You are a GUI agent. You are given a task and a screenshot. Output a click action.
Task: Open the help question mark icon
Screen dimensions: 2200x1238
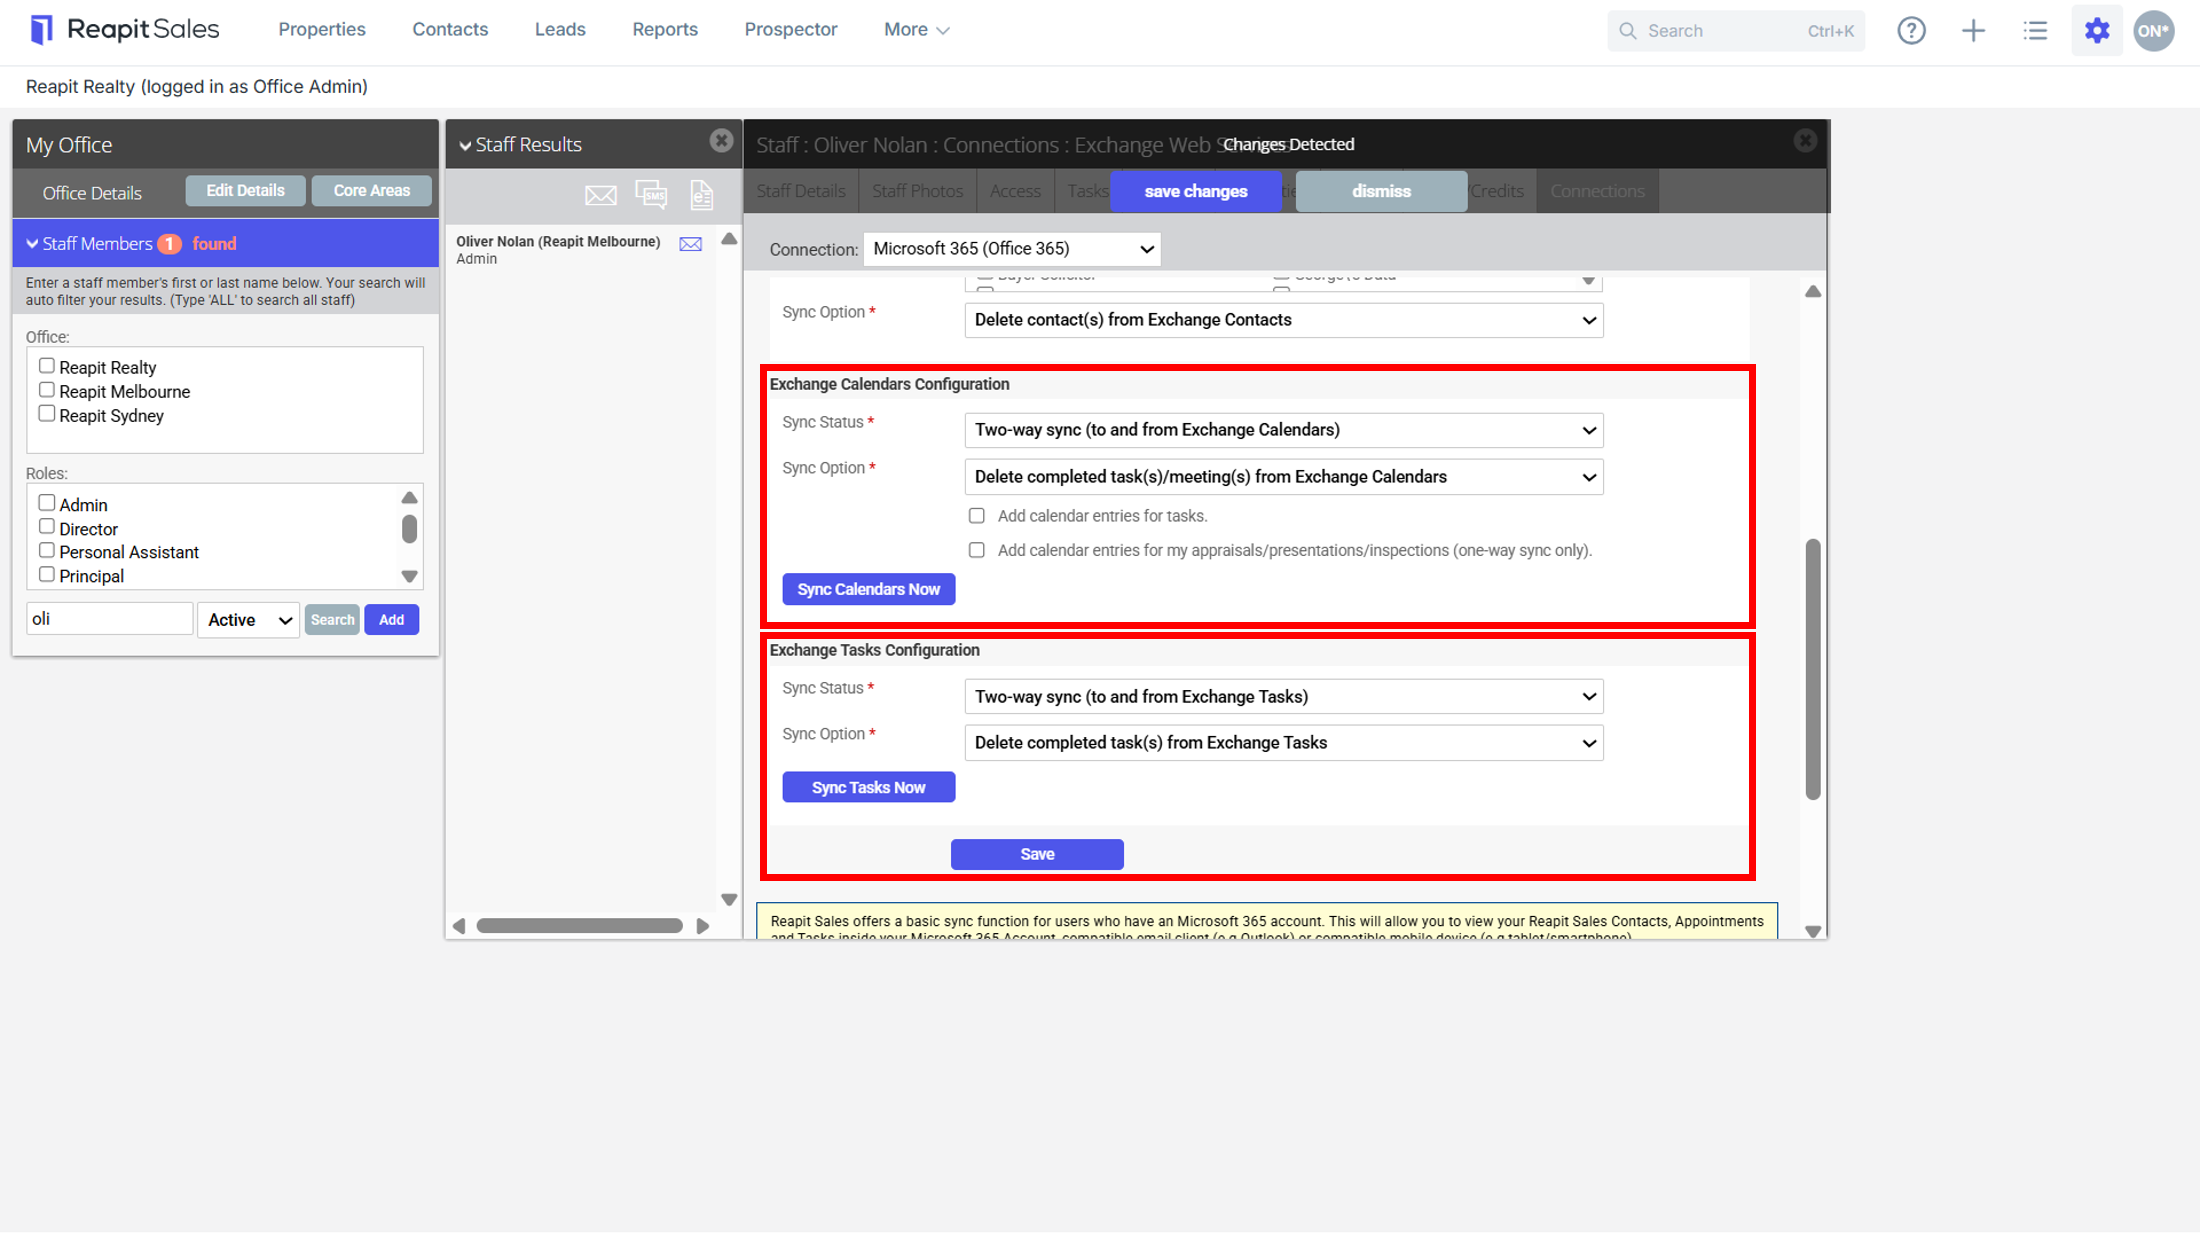click(1911, 31)
